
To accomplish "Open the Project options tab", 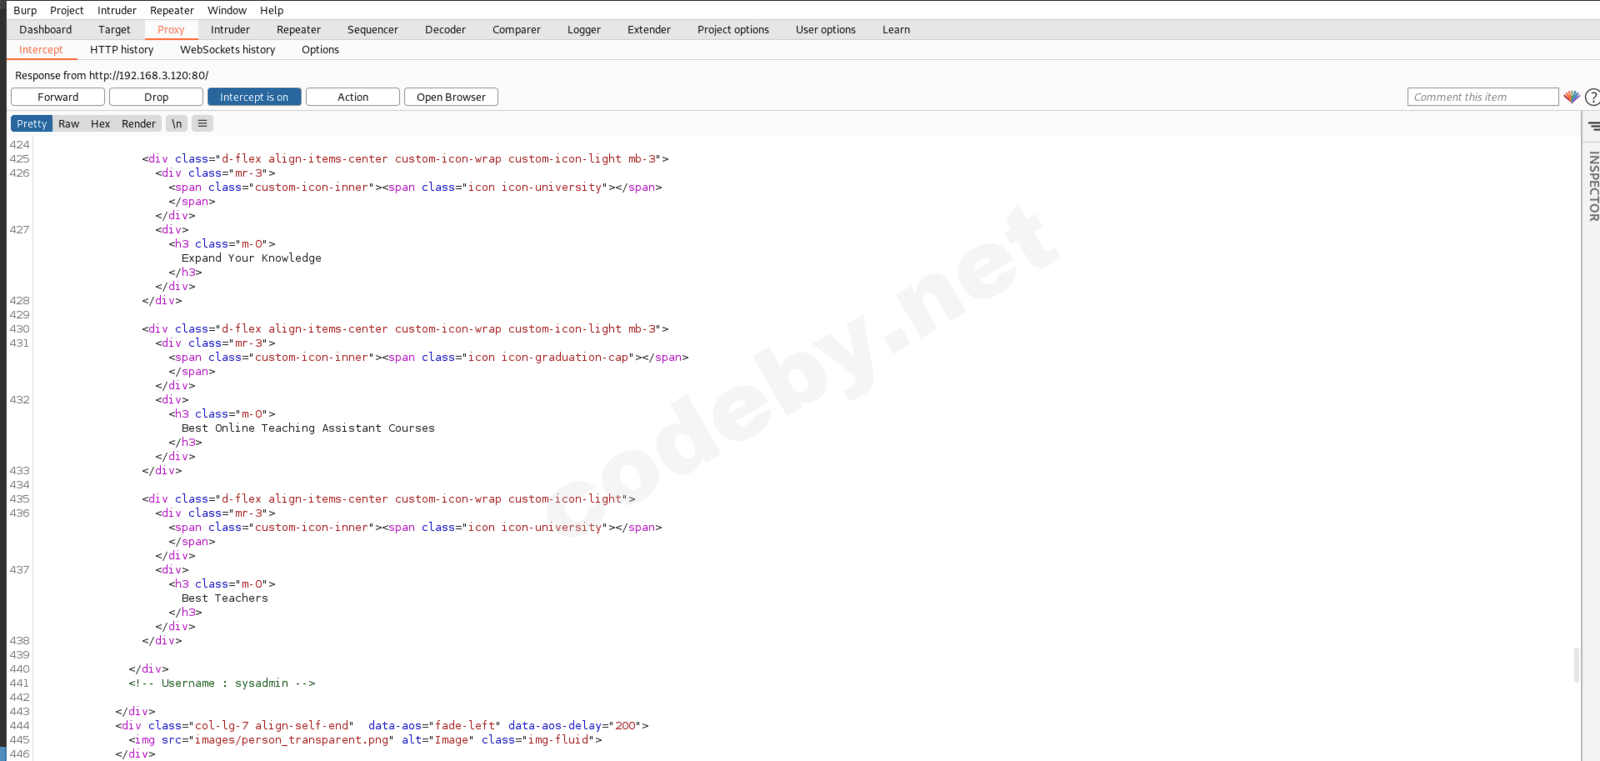I will click(733, 30).
